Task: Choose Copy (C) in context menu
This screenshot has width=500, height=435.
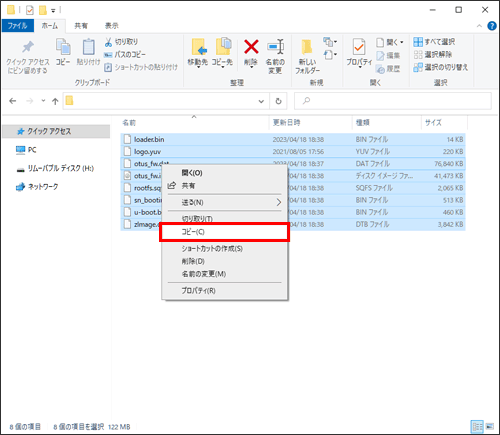Action: (225, 232)
